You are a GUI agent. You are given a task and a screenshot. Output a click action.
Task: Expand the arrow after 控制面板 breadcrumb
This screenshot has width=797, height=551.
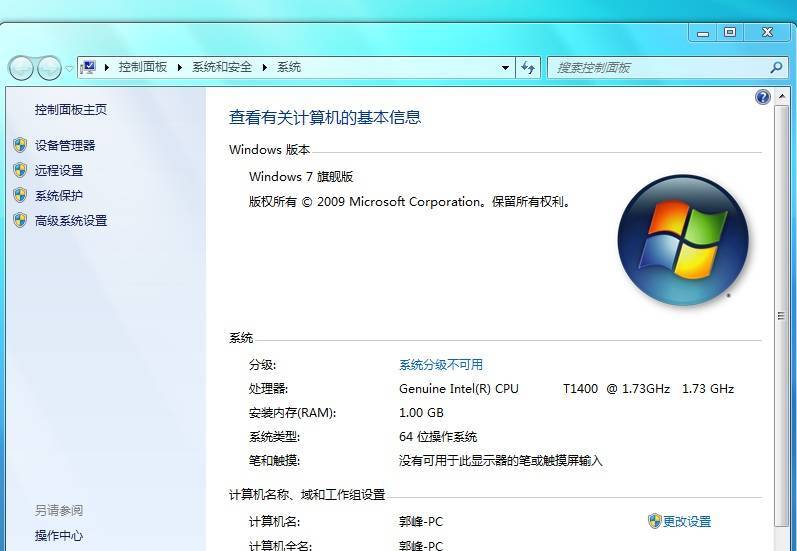pos(179,67)
